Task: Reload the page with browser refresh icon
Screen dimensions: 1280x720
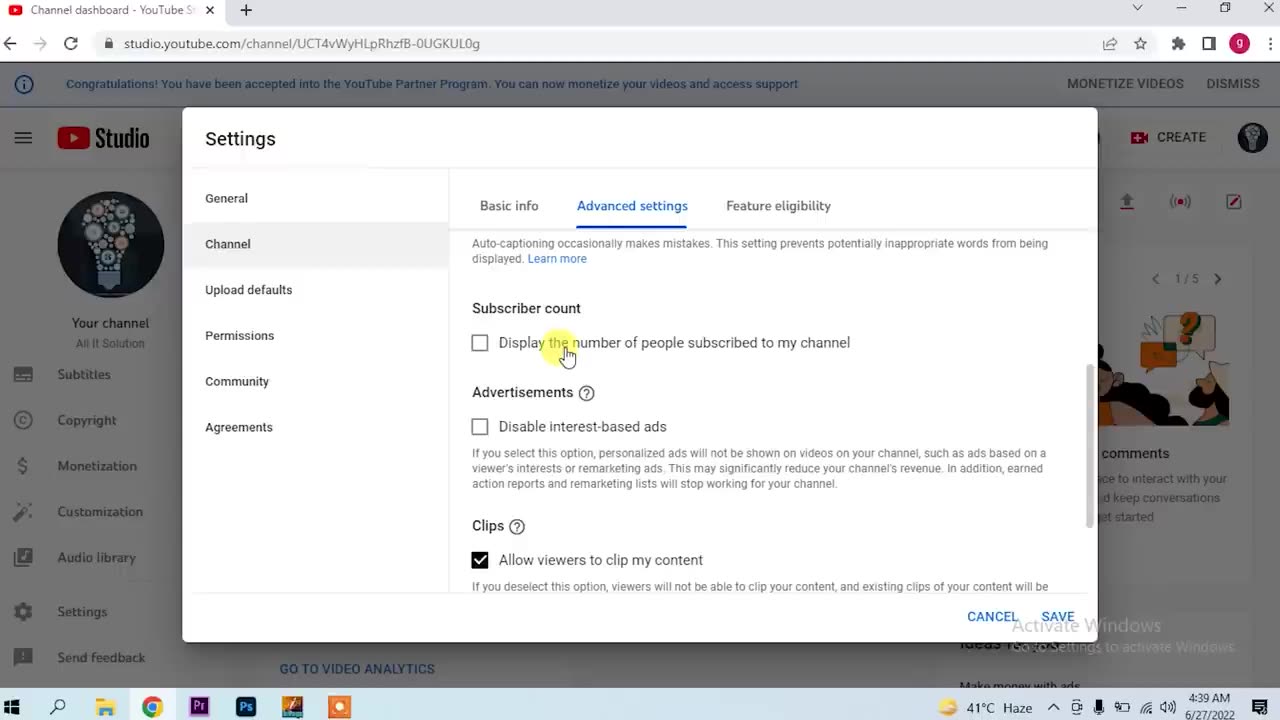Action: pos(71,43)
